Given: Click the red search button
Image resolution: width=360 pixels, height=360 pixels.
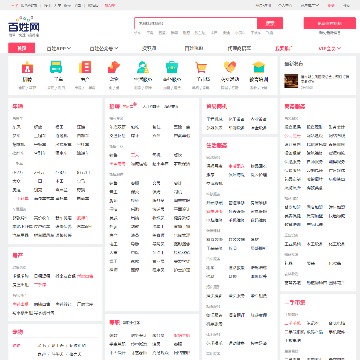Looking at the screenshot, I should tap(270, 23).
